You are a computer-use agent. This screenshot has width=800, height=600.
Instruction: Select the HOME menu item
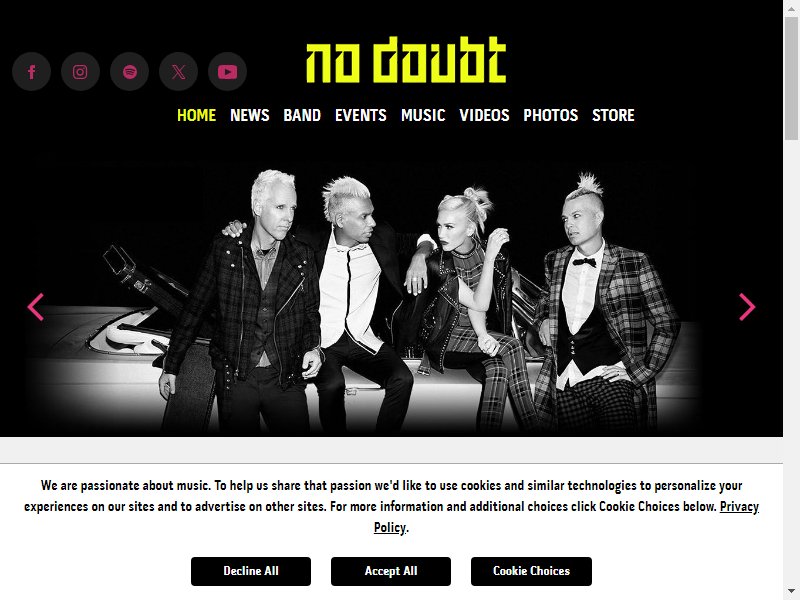(196, 115)
